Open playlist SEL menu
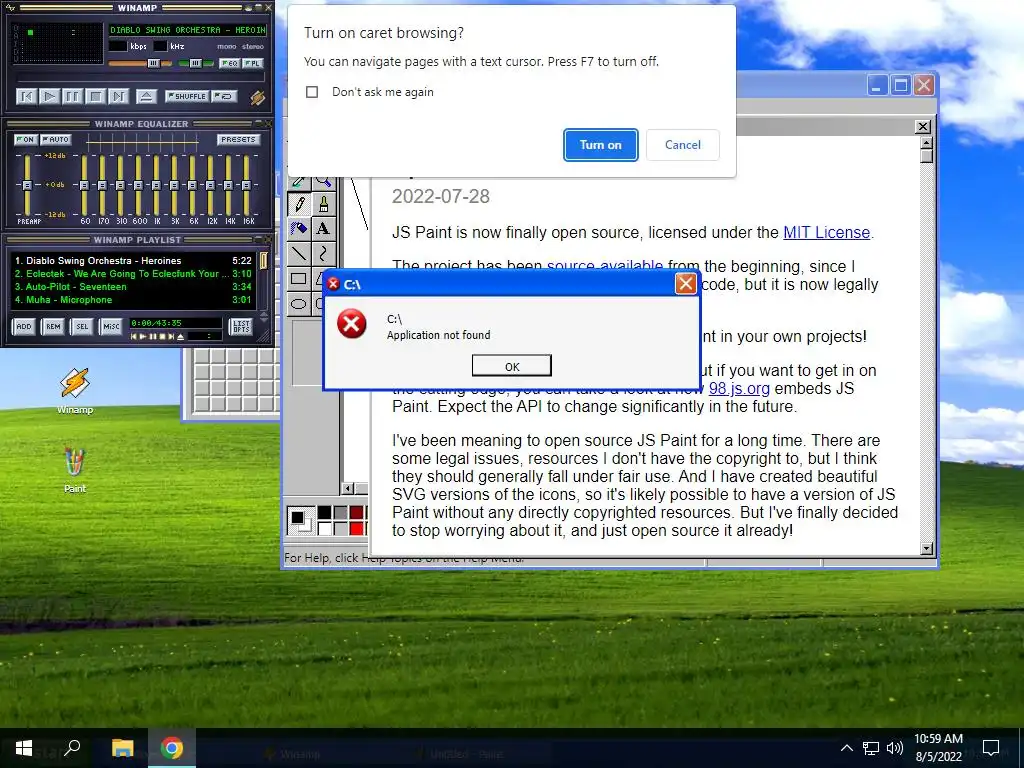This screenshot has height=768, width=1024. pyautogui.click(x=82, y=326)
